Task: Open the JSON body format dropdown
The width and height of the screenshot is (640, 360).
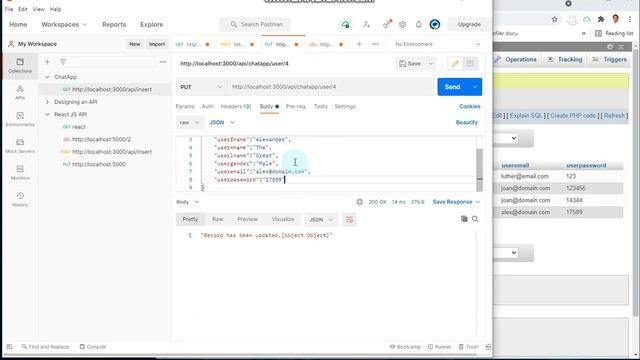Action: pyautogui.click(x=222, y=122)
